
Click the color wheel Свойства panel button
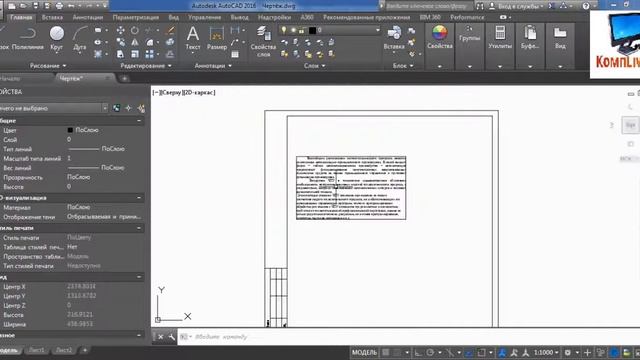(x=440, y=38)
